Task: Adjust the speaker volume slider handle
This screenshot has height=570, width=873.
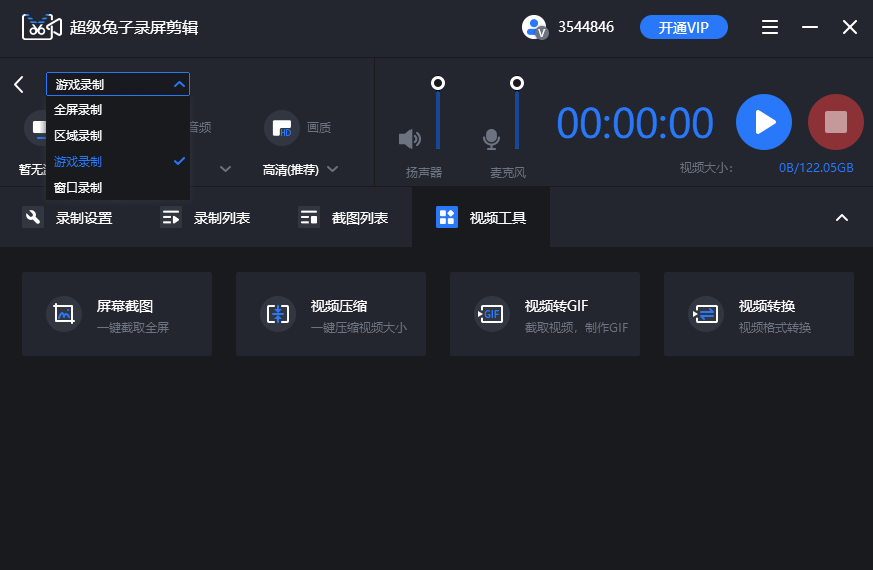Action: [437, 83]
